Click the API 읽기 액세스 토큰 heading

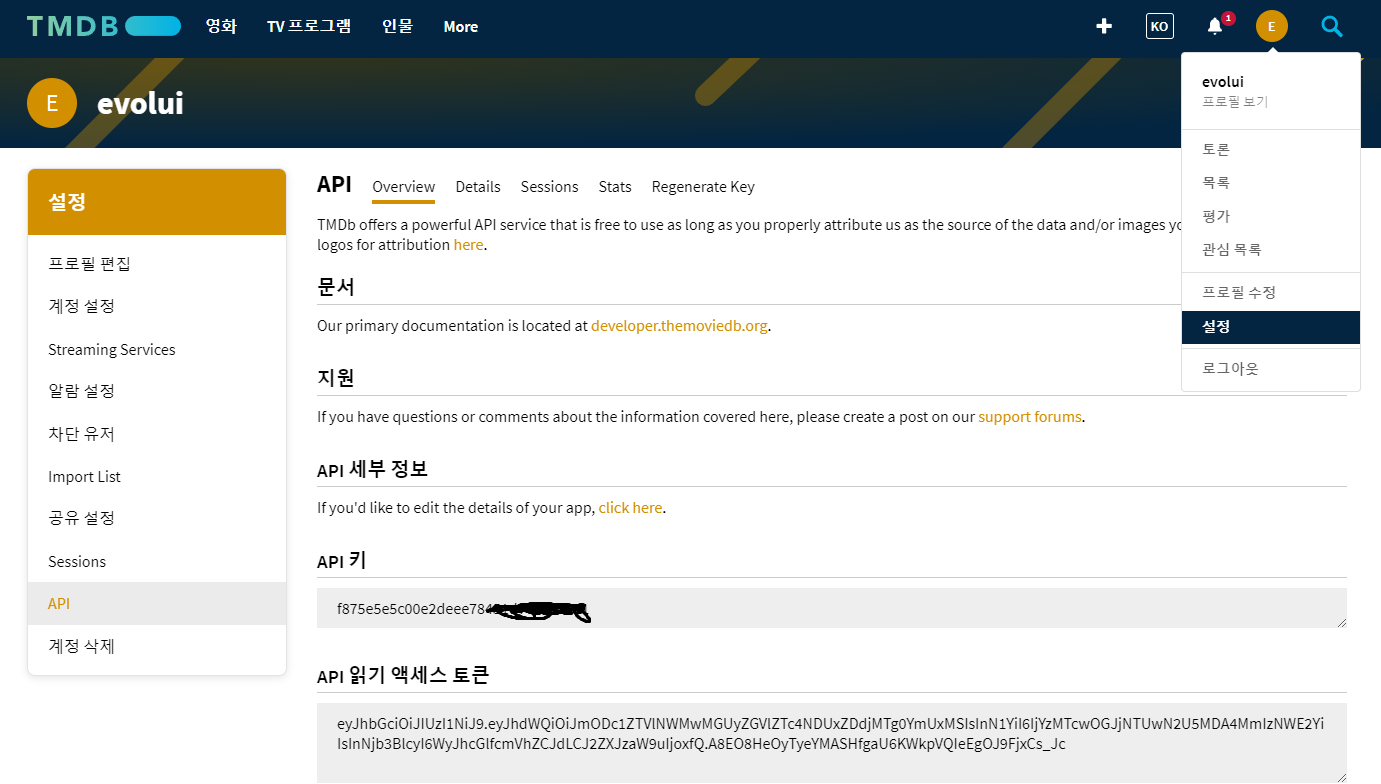tap(403, 677)
